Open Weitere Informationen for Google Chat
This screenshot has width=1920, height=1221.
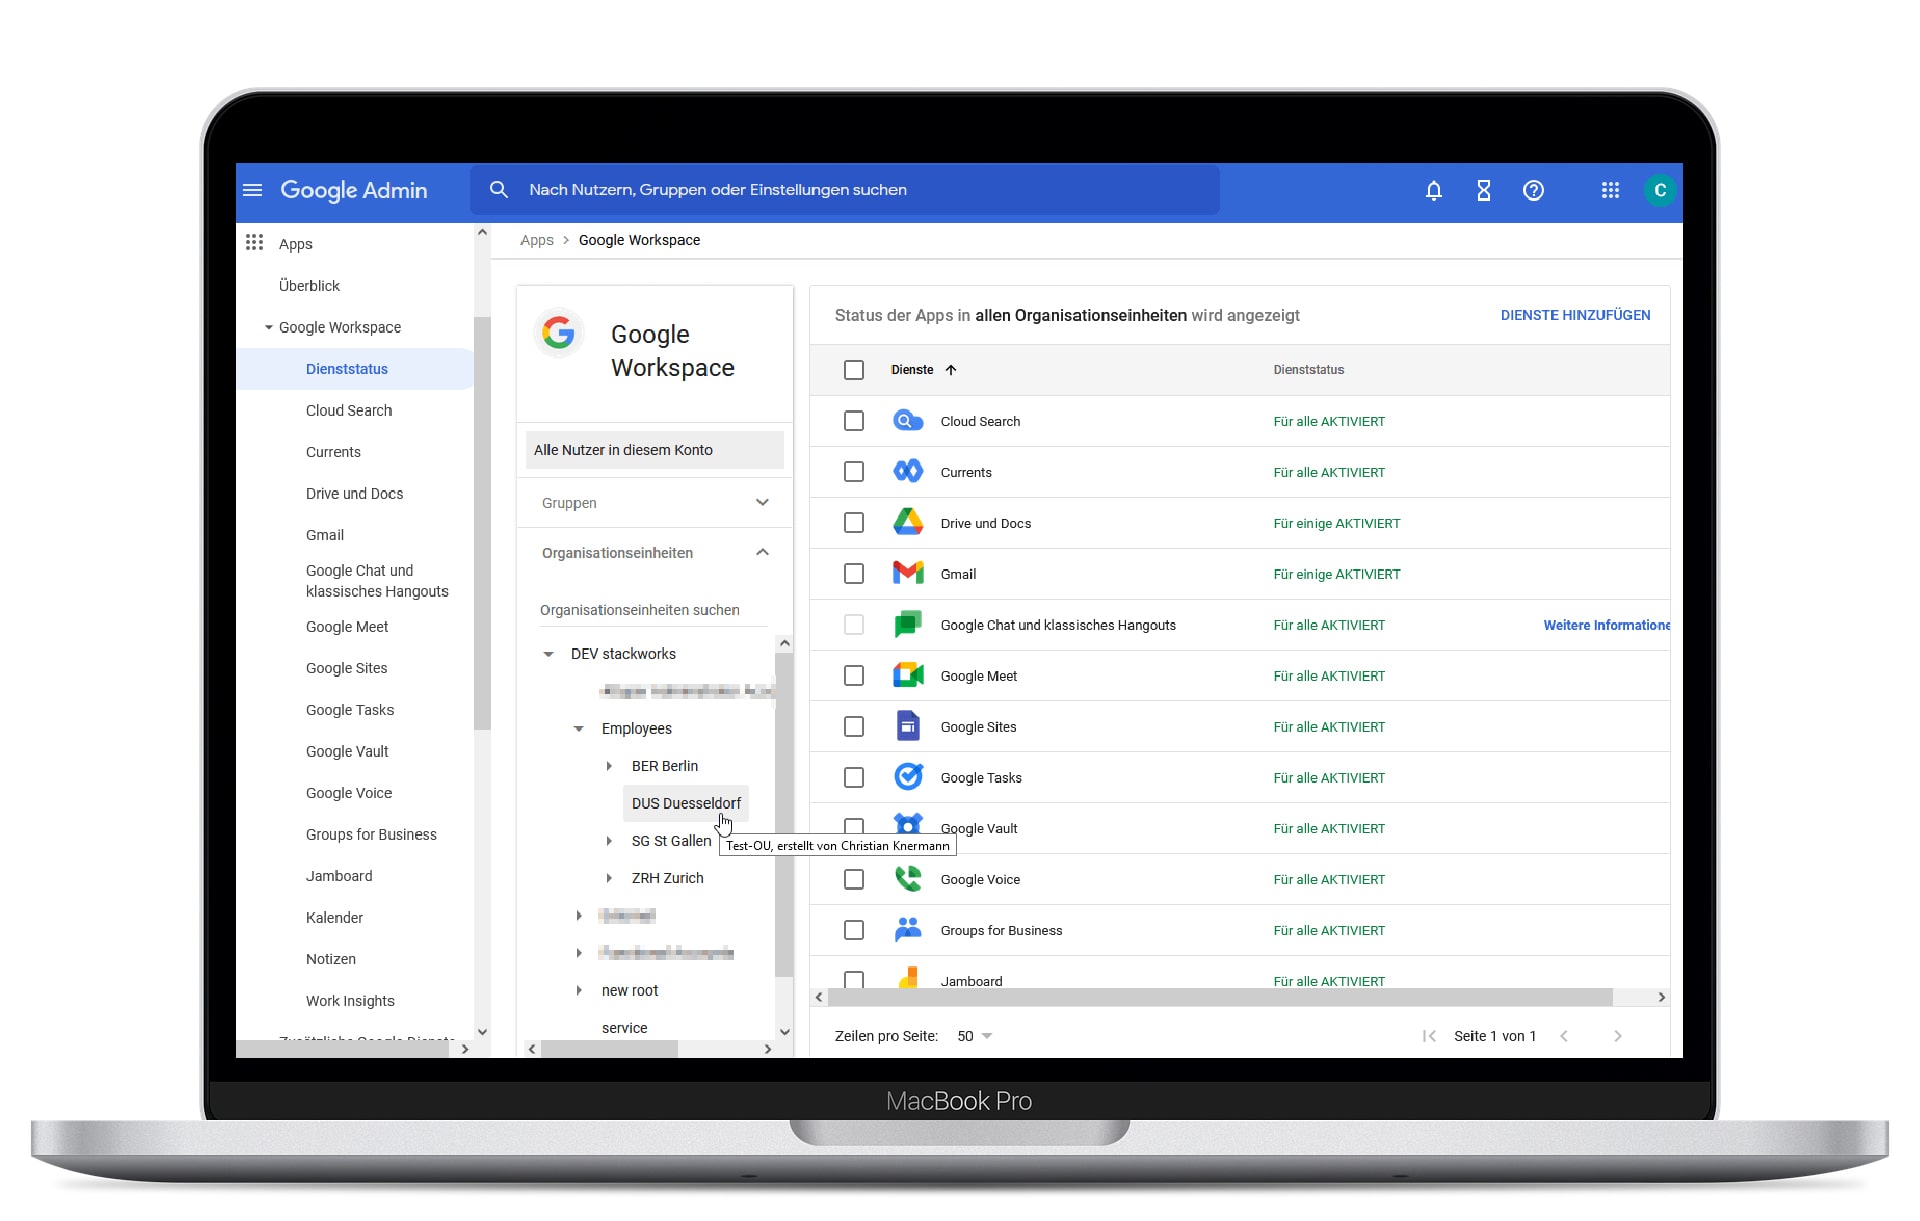point(1605,625)
